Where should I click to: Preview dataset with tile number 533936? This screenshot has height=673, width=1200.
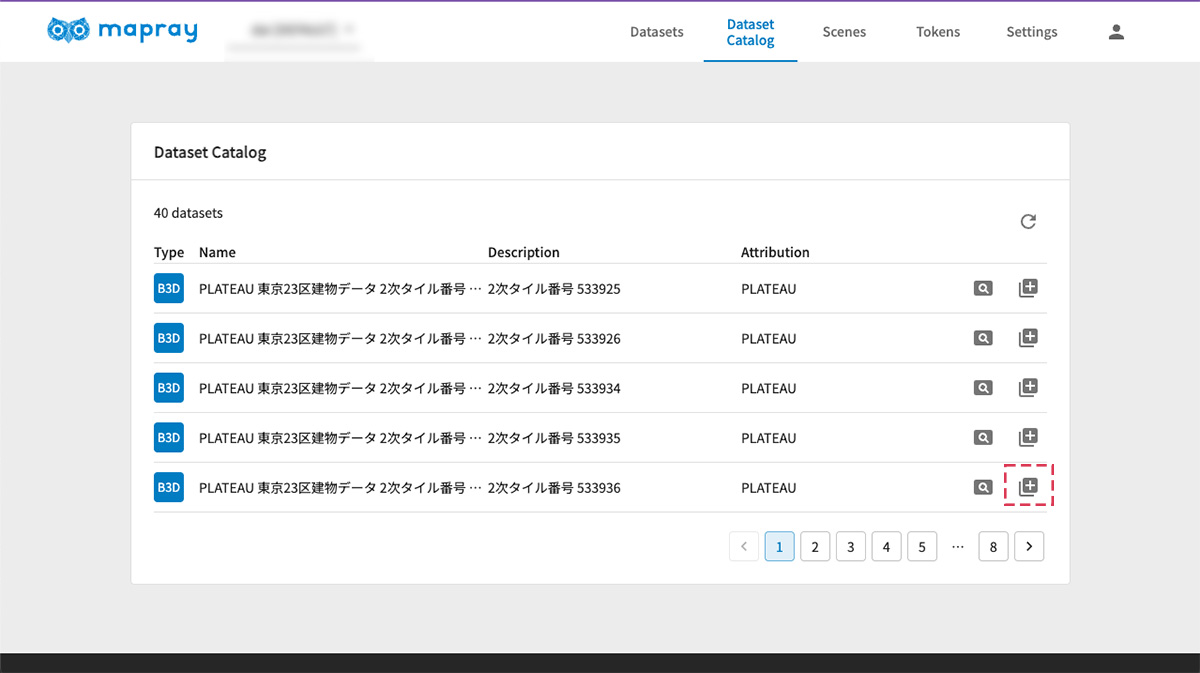983,488
